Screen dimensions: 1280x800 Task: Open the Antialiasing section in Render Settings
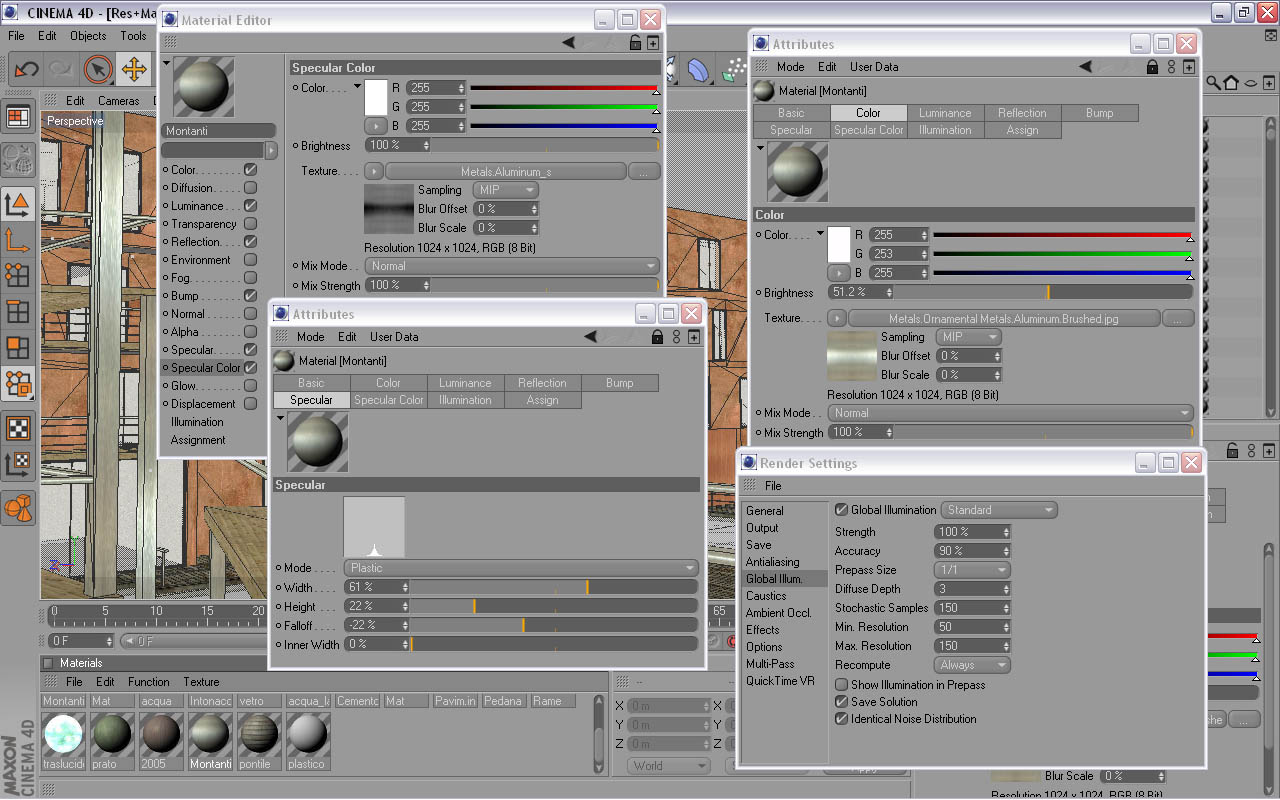click(773, 562)
